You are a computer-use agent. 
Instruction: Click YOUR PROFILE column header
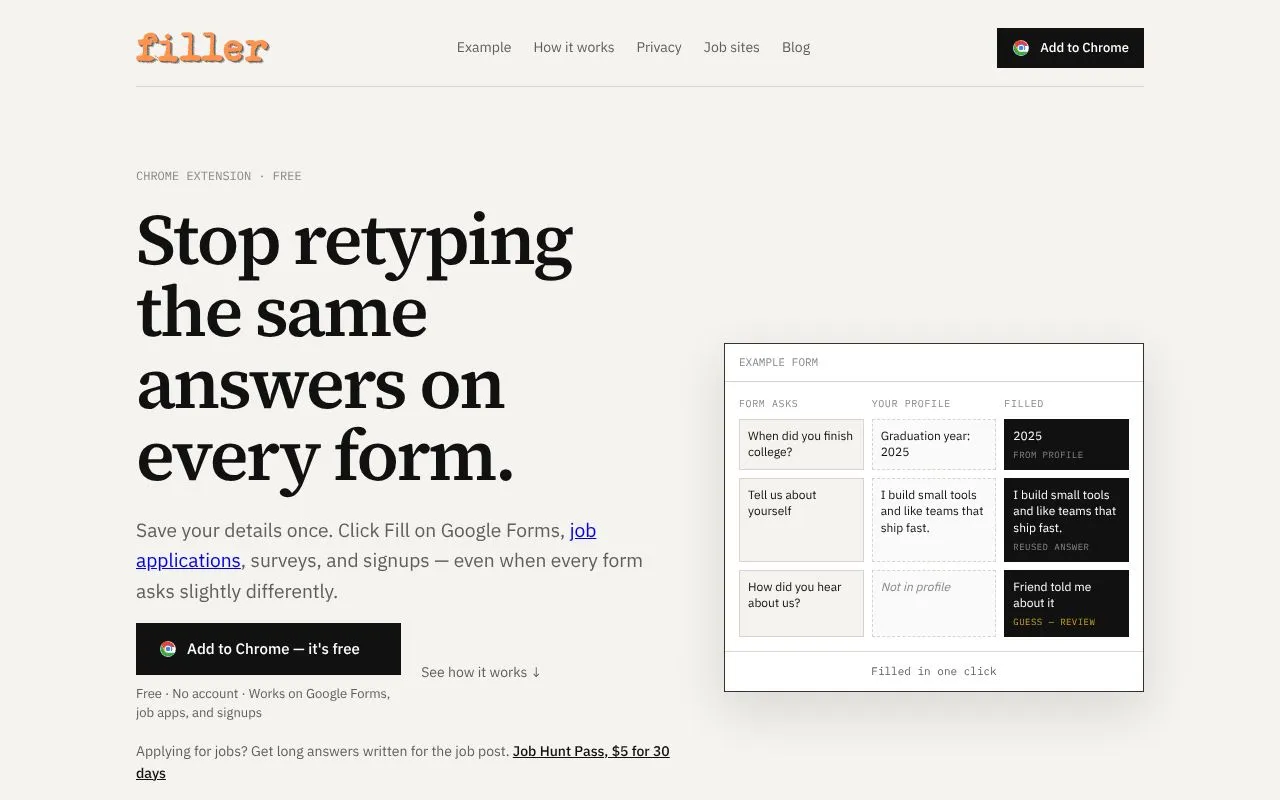[911, 404]
